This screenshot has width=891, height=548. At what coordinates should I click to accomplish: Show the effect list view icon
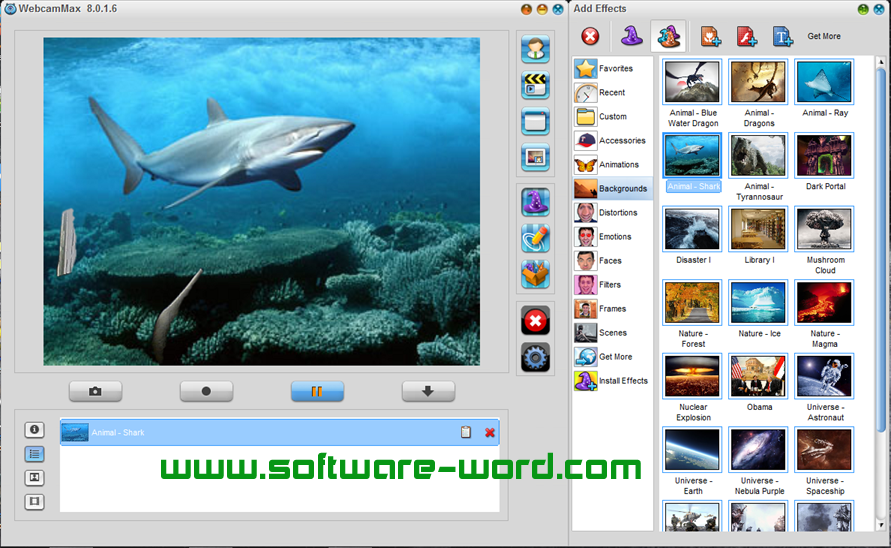coord(34,454)
